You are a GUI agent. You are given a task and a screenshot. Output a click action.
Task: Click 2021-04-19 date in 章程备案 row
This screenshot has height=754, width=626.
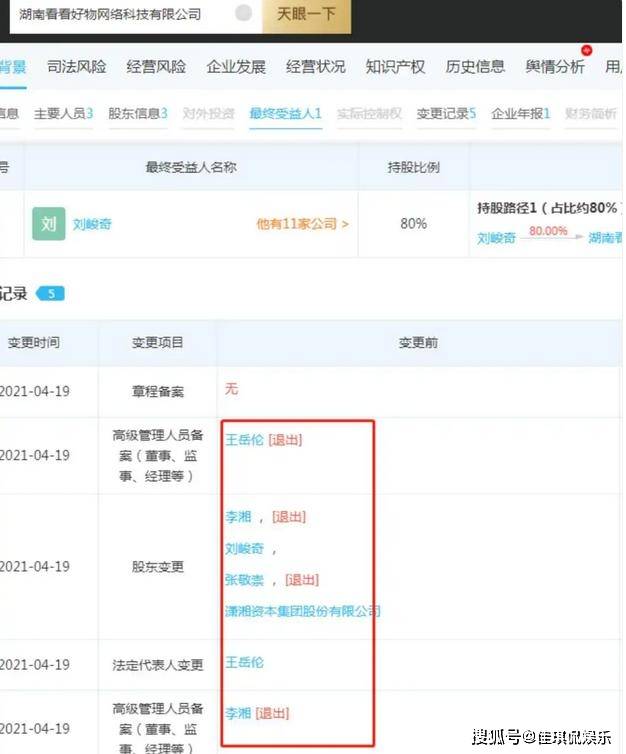pyautogui.click(x=35, y=391)
